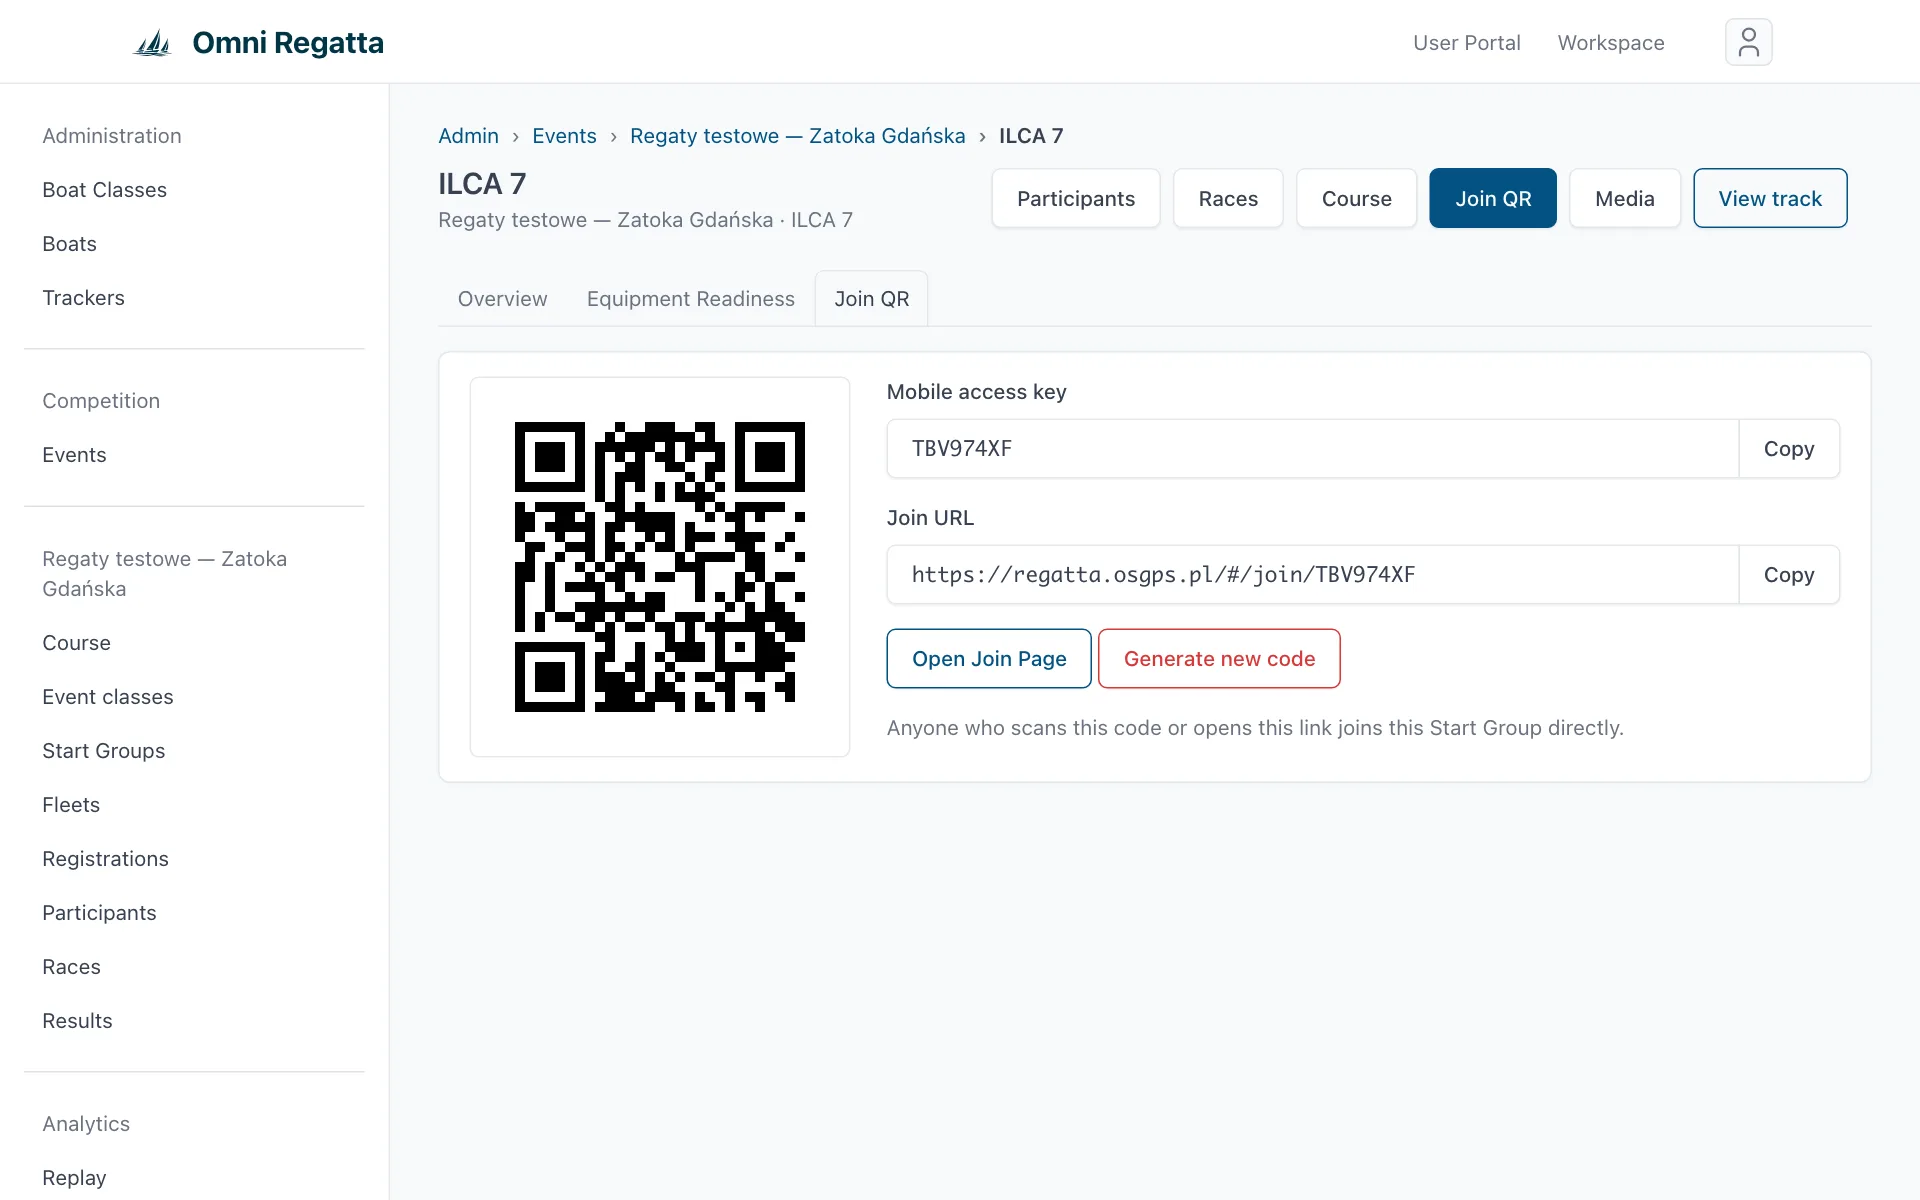1920x1200 pixels.
Task: Open Event classes in sidebar
Action: point(107,697)
